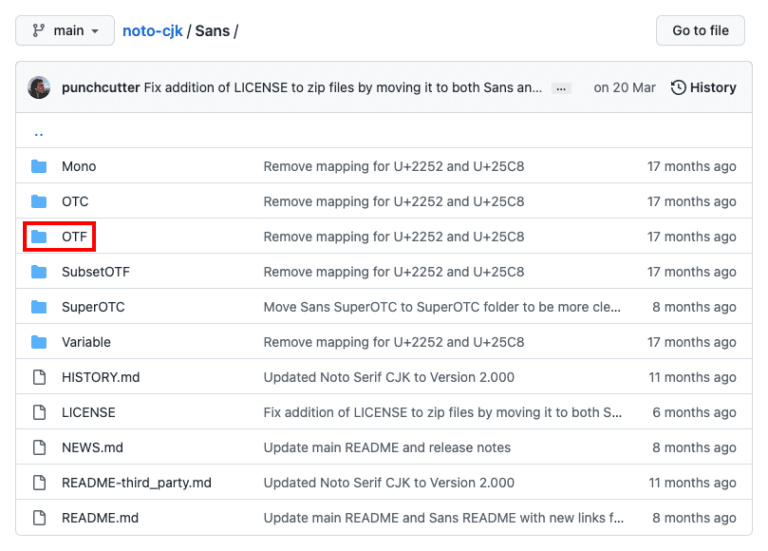
Task: Open the NEWS.md file
Action: pos(92,447)
